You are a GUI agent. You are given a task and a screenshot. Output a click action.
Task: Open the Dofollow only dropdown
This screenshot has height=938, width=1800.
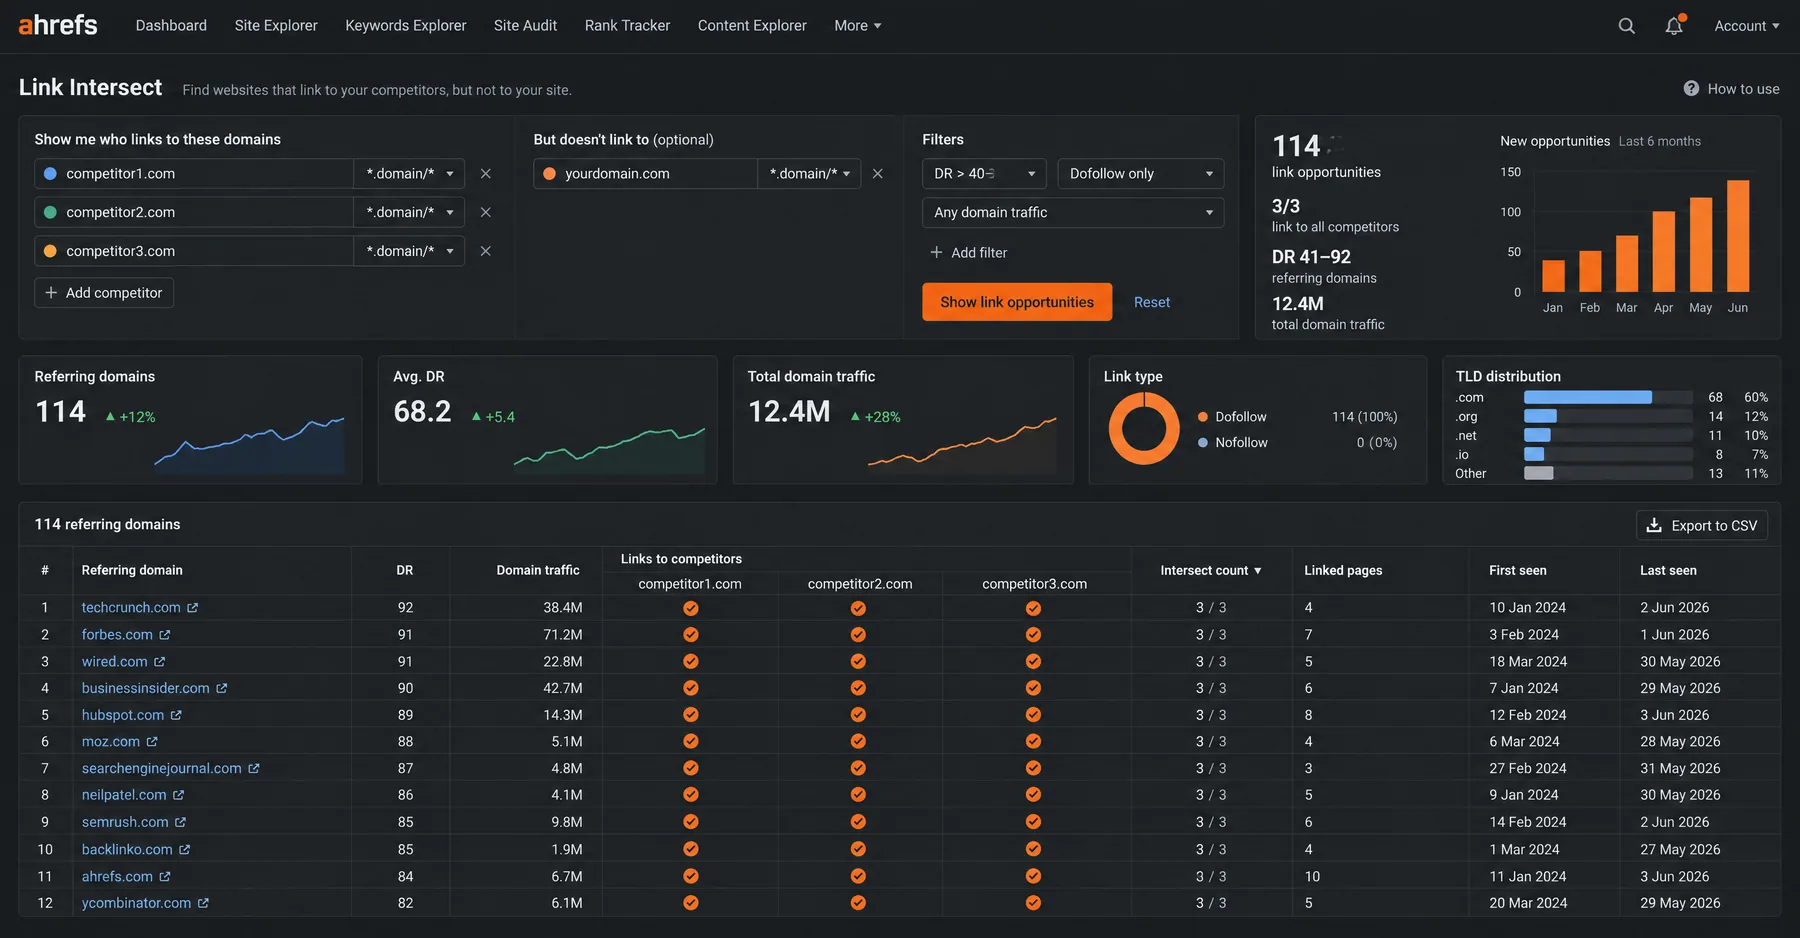click(1141, 174)
